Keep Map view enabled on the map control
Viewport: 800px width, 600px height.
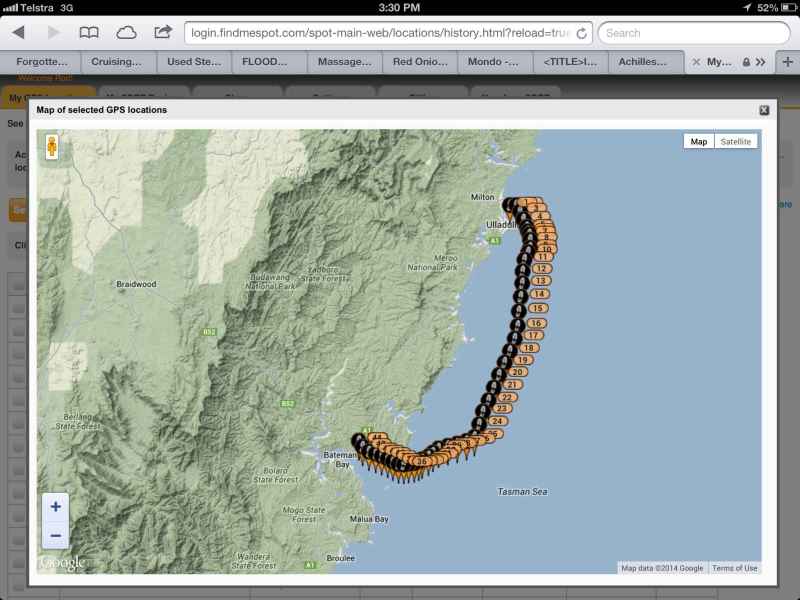pyautogui.click(x=698, y=141)
